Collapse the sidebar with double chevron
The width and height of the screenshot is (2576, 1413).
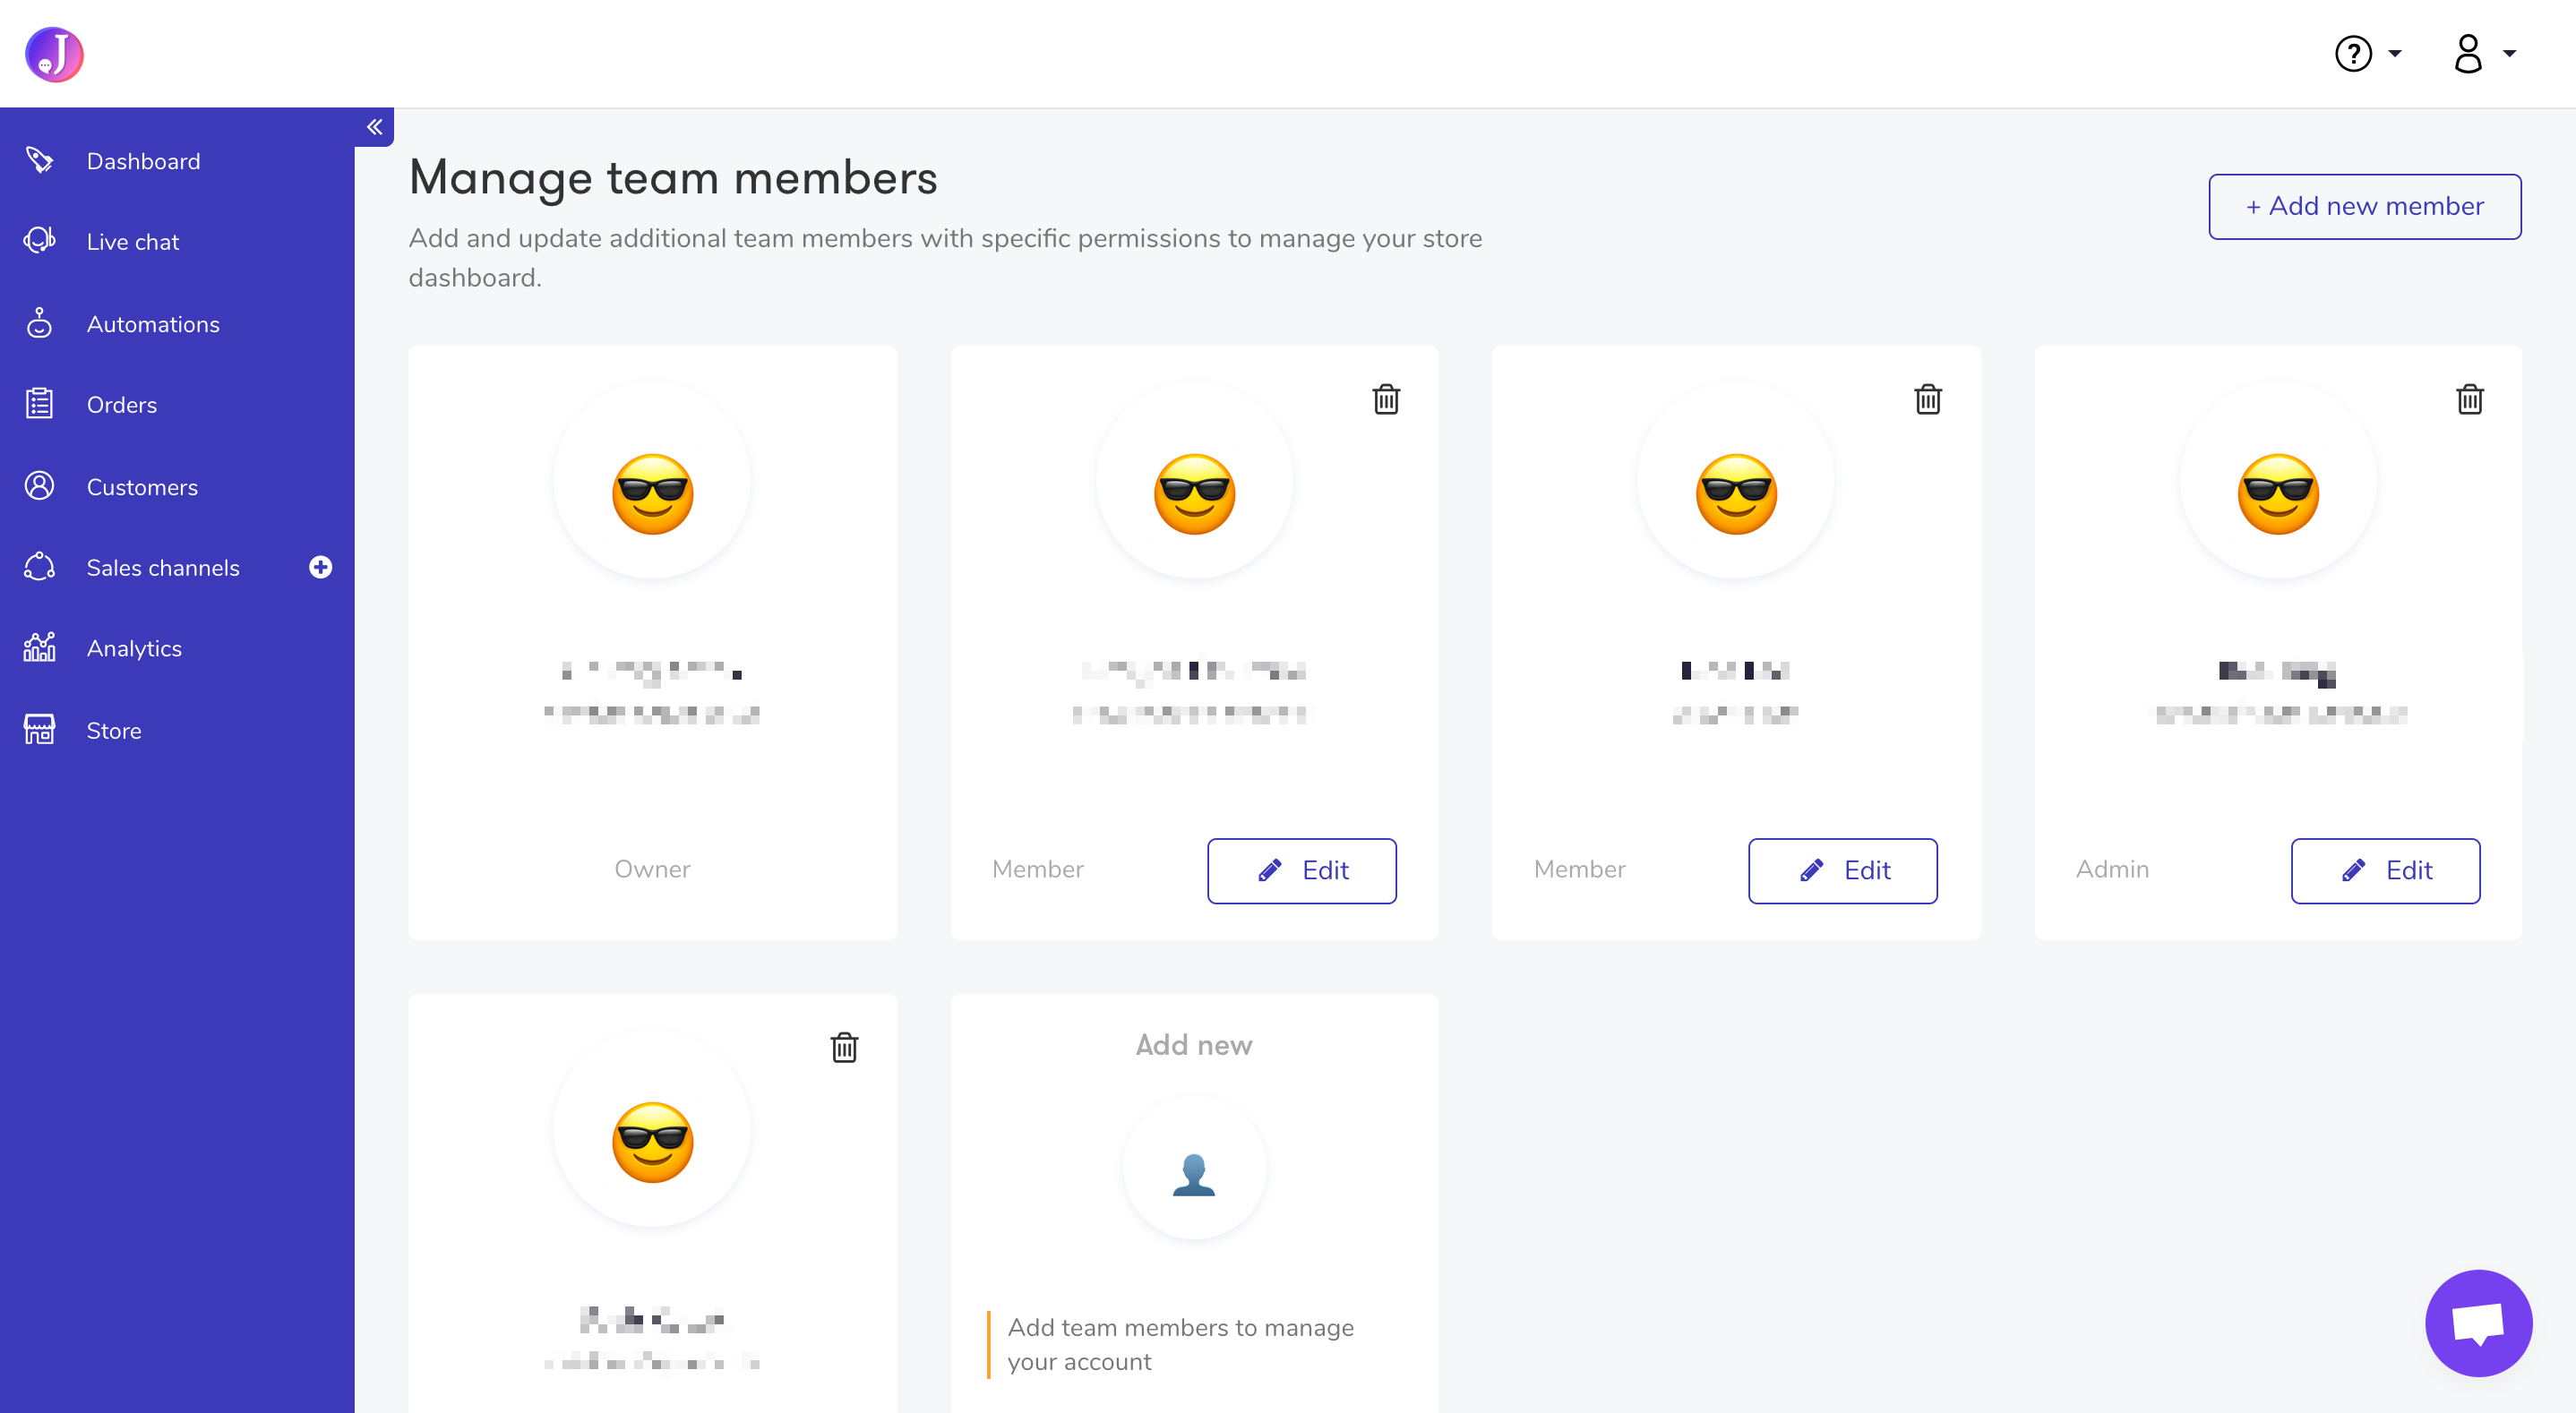[374, 127]
